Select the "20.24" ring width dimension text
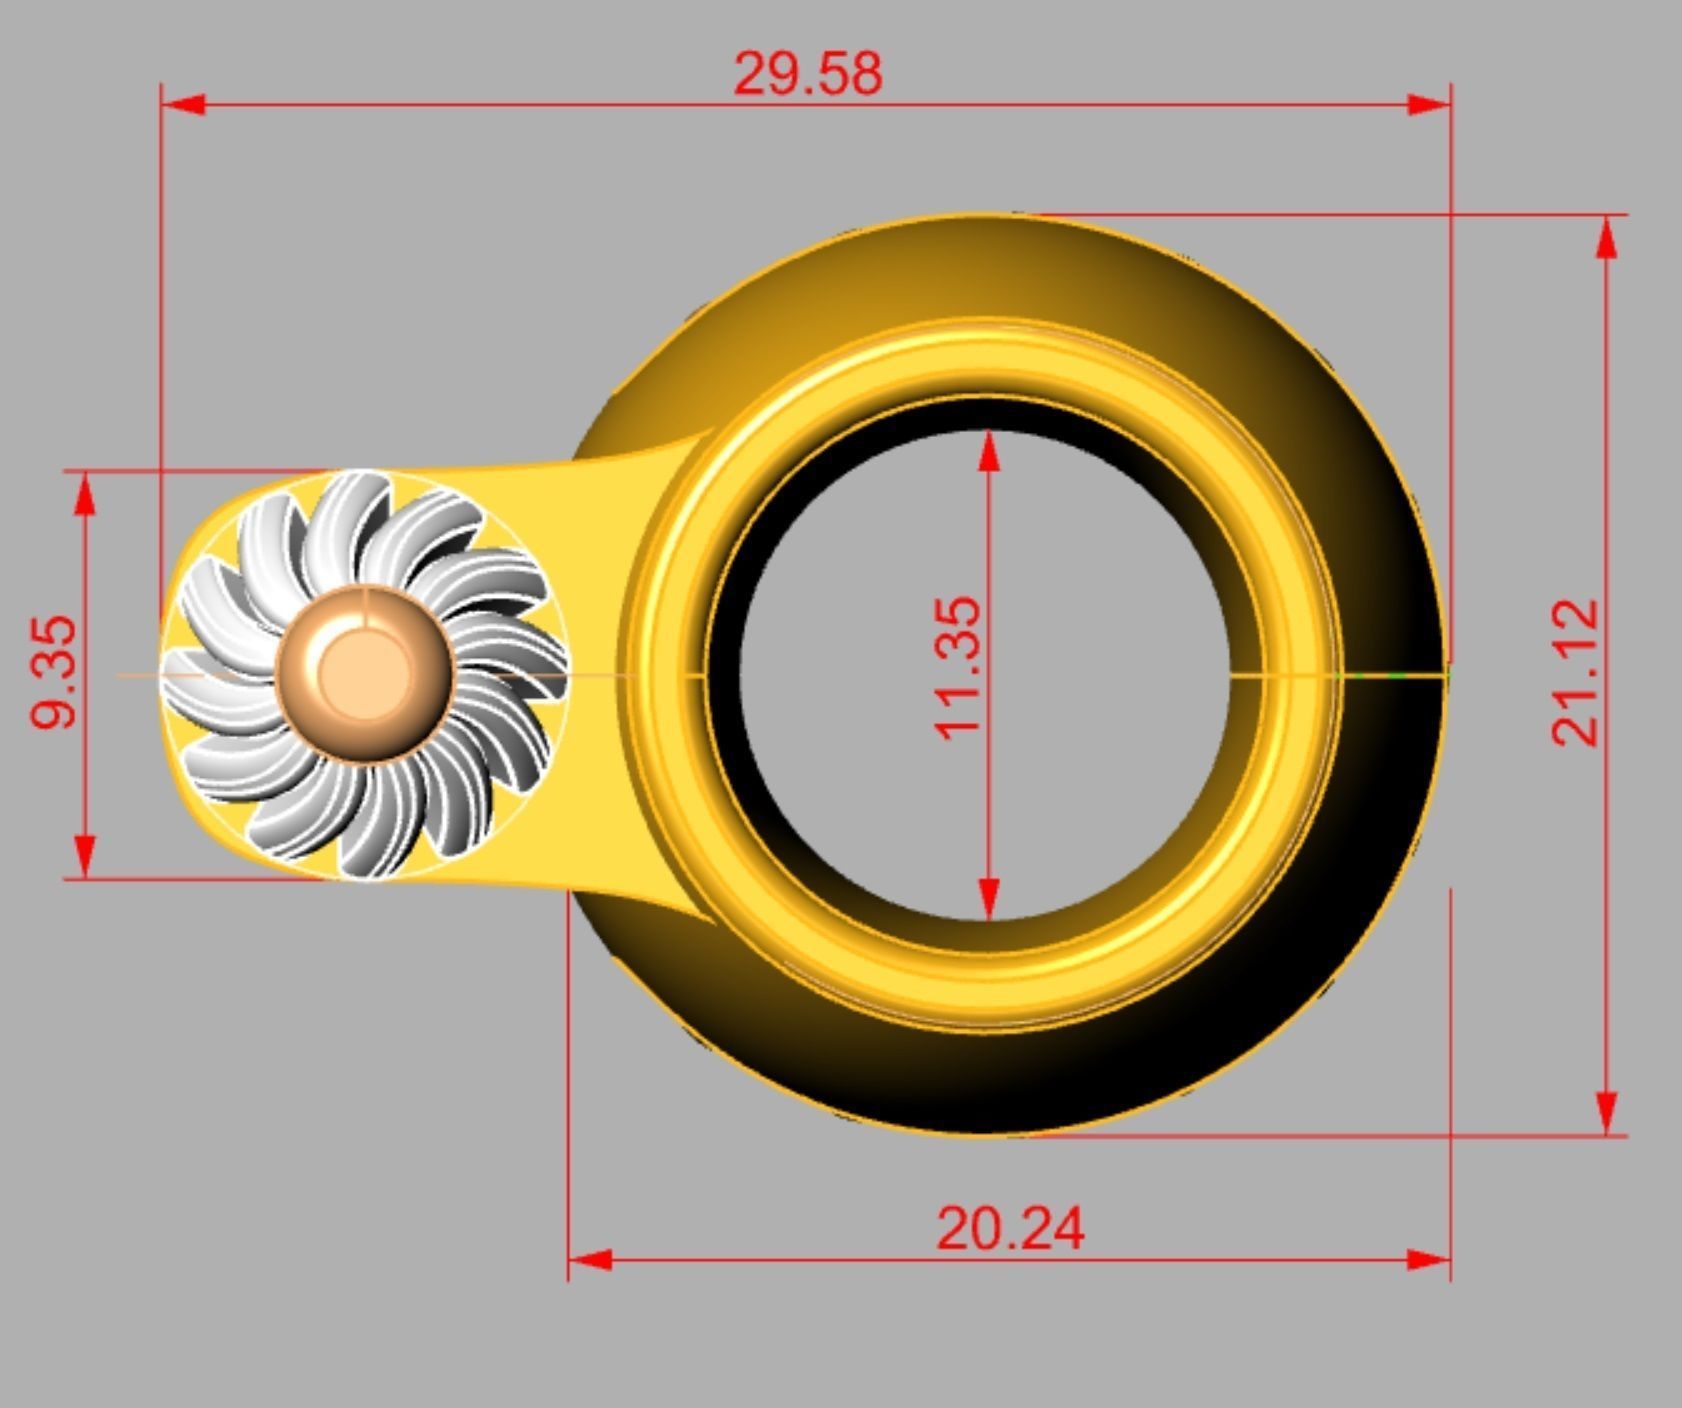1682x1408 pixels. coord(1010,1228)
